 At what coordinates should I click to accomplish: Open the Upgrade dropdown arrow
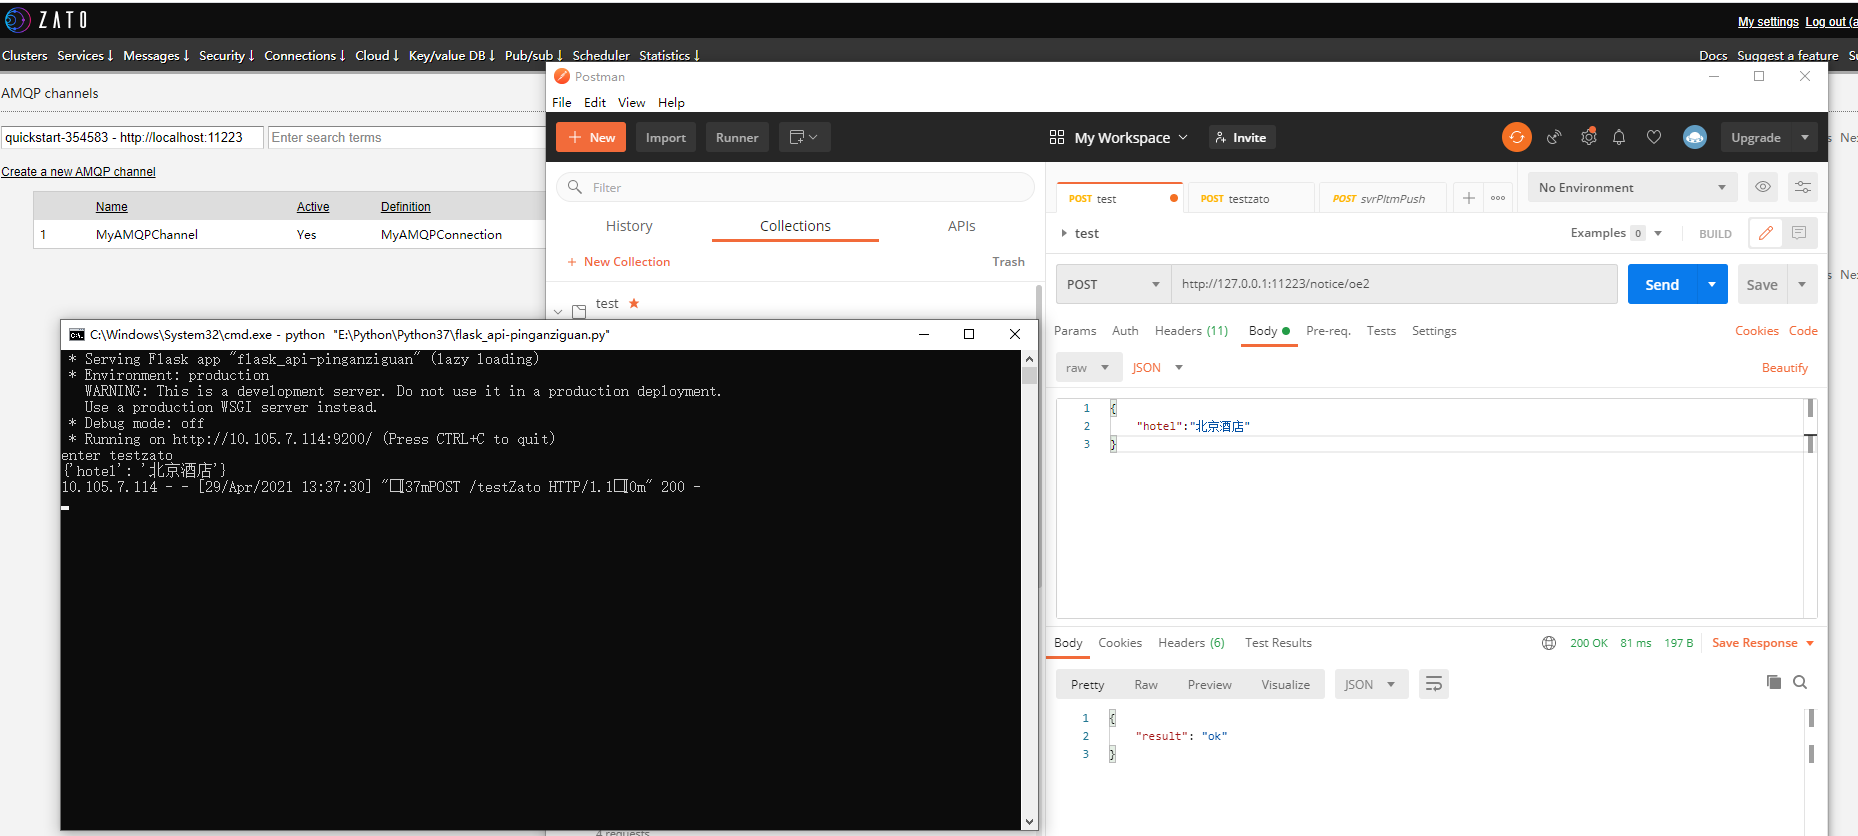[1805, 137]
